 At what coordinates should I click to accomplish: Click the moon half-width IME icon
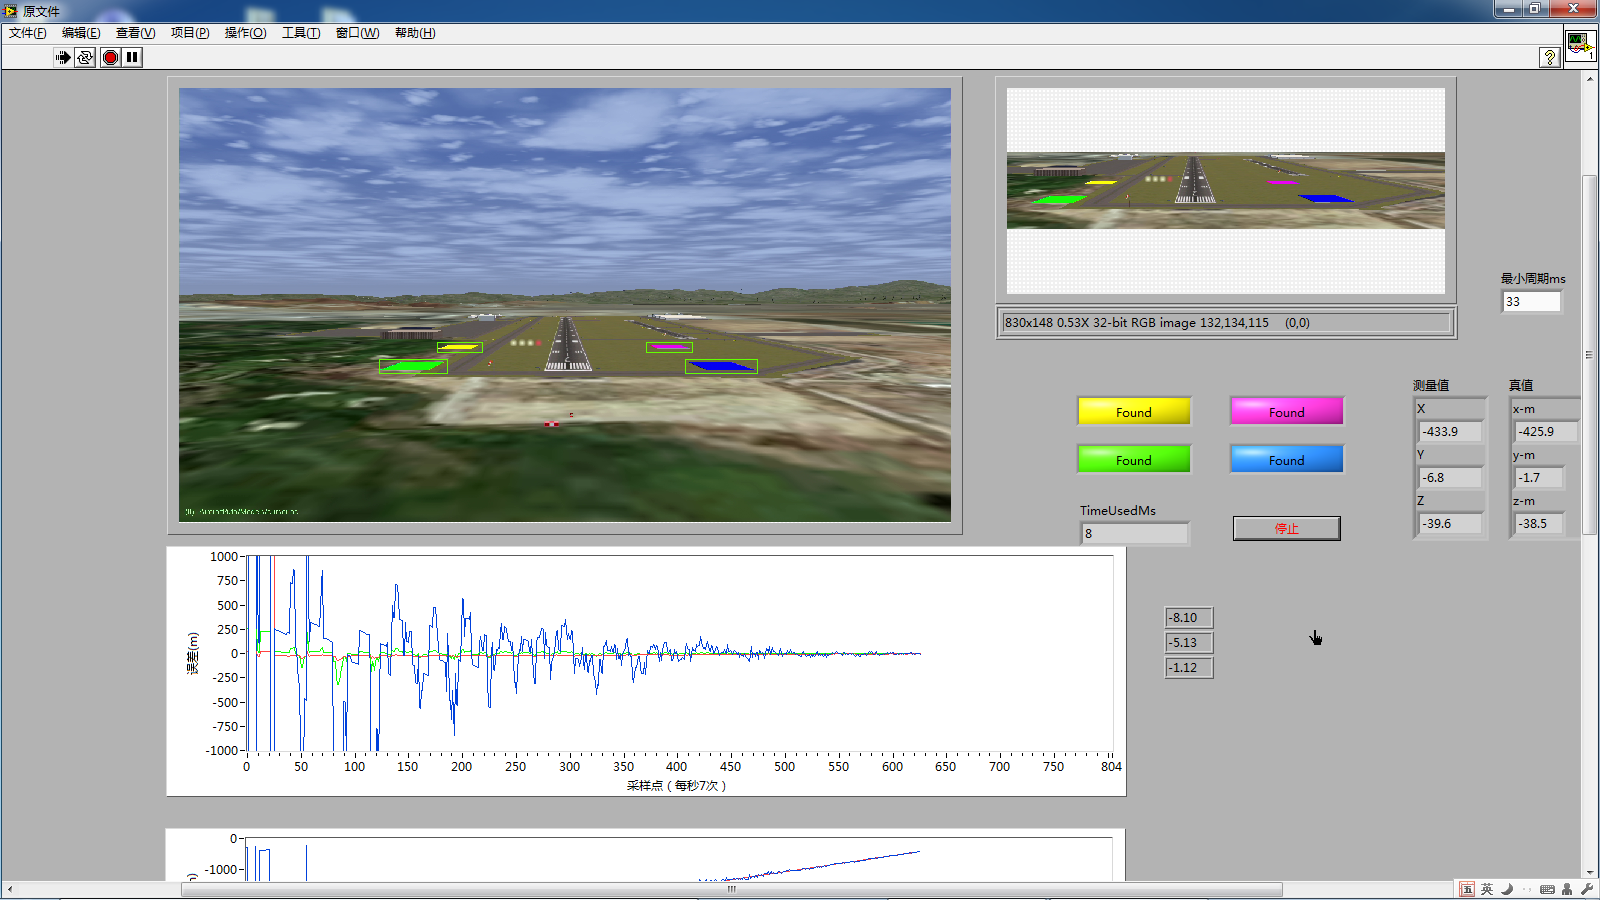coord(1507,889)
